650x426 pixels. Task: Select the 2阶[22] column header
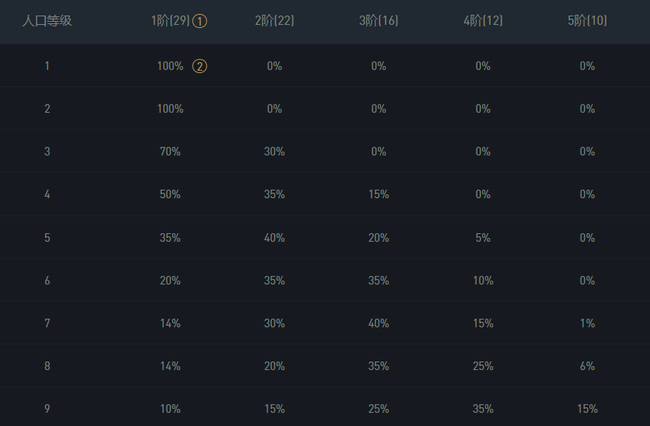tap(275, 21)
